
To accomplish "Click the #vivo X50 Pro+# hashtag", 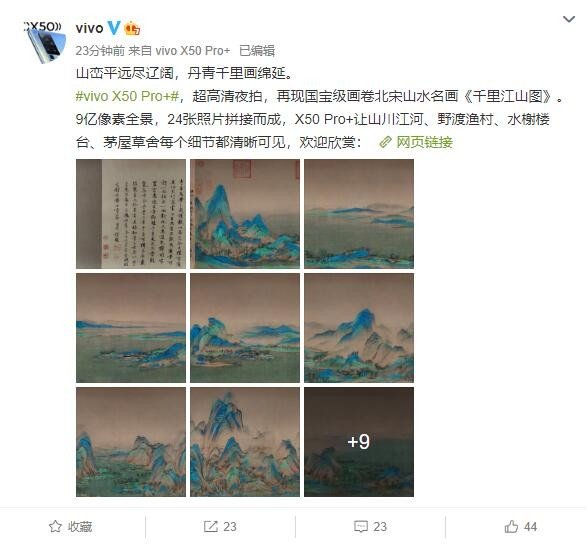I will click(x=128, y=96).
